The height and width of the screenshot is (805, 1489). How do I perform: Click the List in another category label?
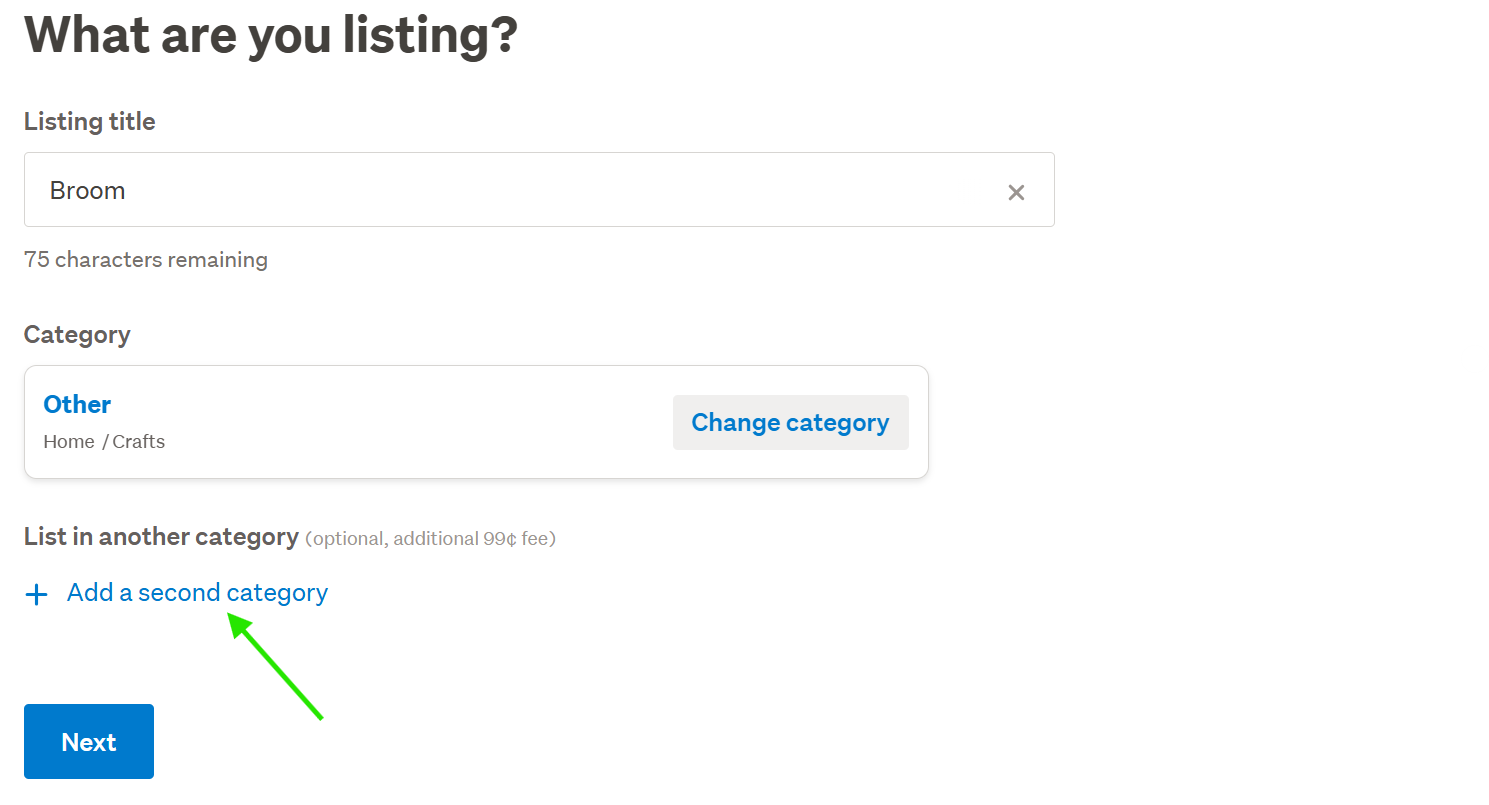point(161,537)
